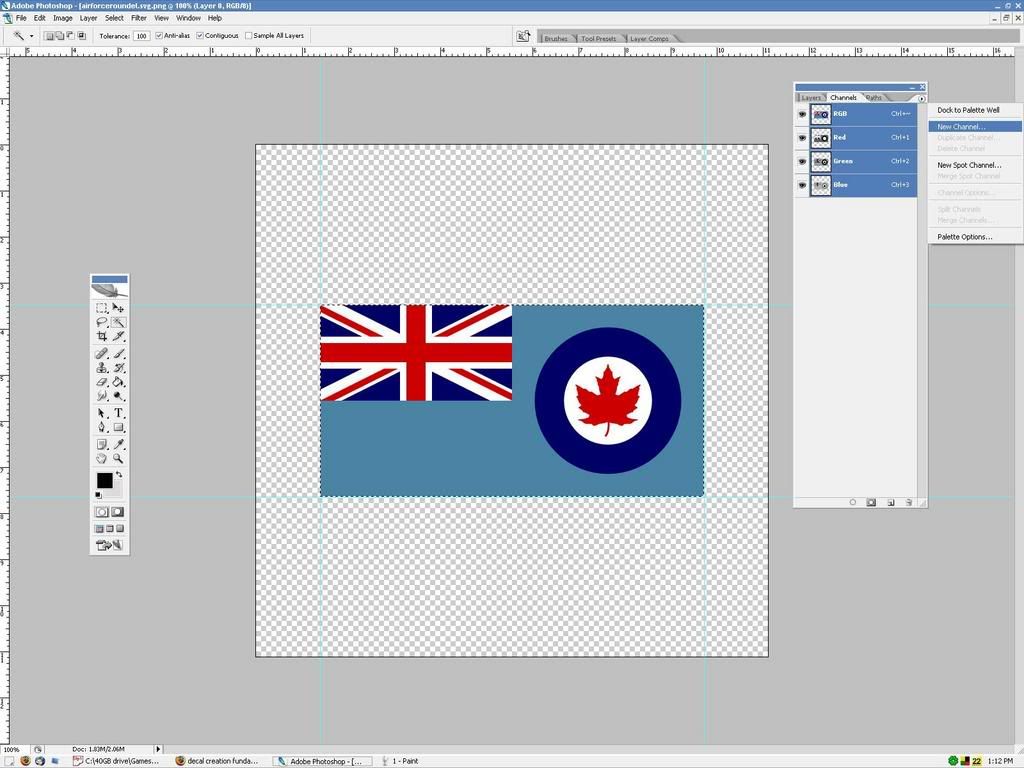The width and height of the screenshot is (1024, 768).
Task: Select the Clone Stamp tool
Action: pyautogui.click(x=102, y=368)
